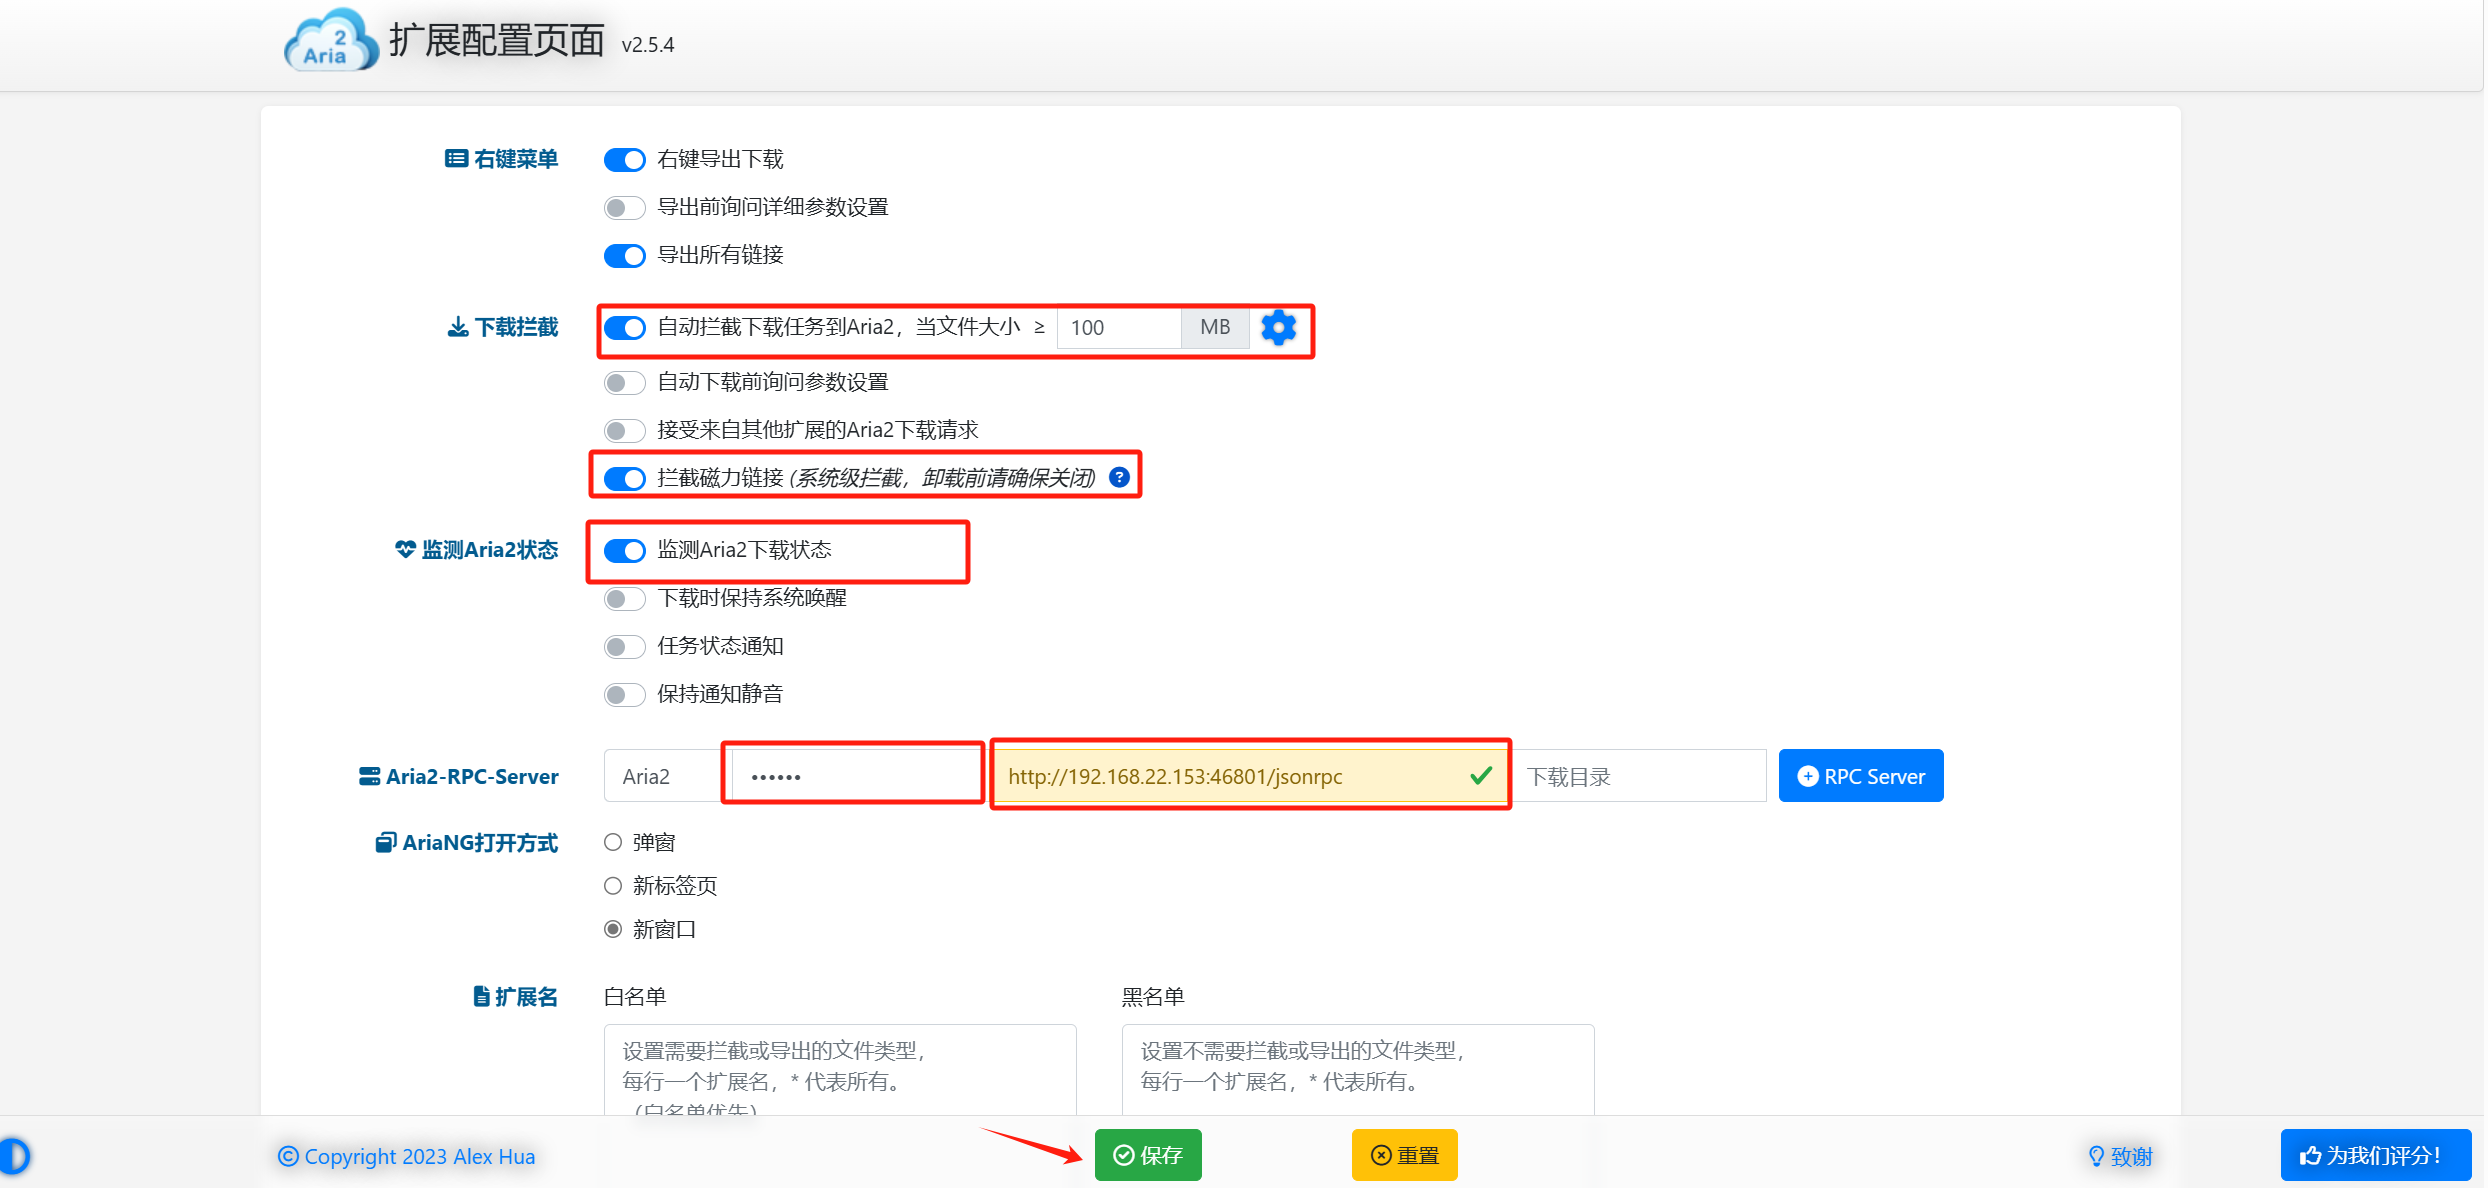
Task: Click the 下载目录 input field
Action: tap(1640, 776)
